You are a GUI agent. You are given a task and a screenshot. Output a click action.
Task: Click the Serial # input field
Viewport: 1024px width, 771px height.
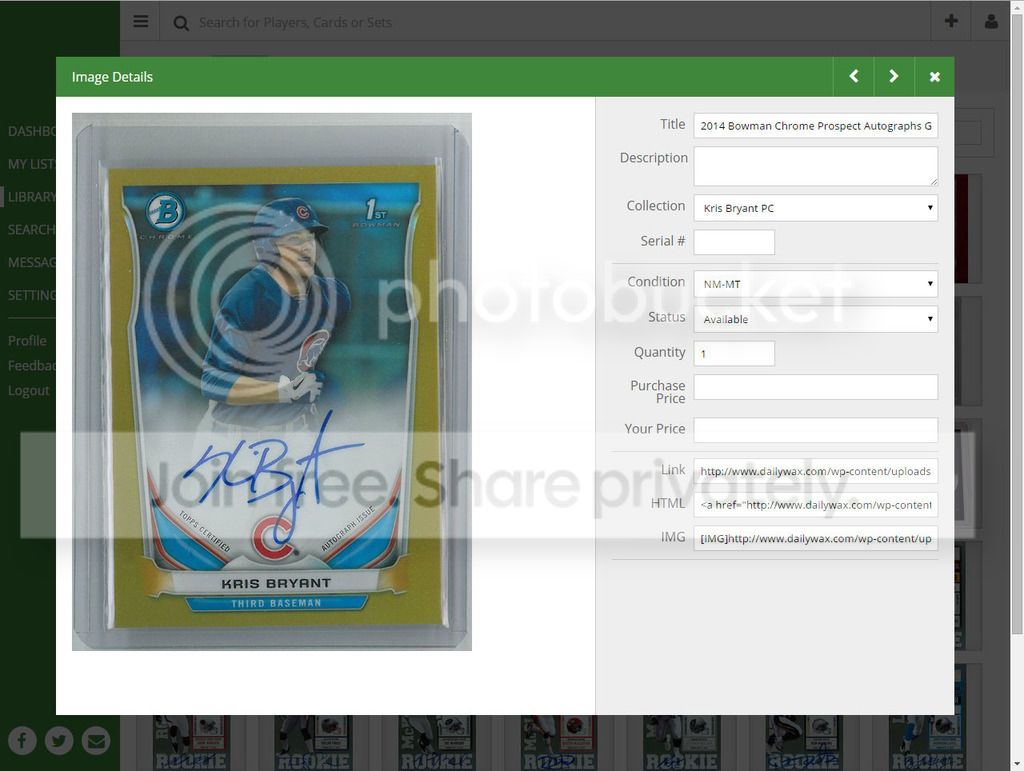click(734, 242)
